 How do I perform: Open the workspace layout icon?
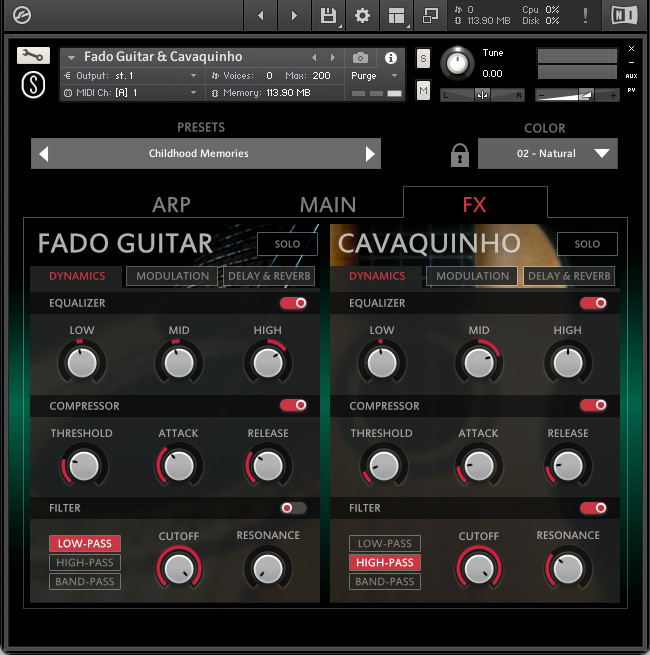[x=396, y=15]
